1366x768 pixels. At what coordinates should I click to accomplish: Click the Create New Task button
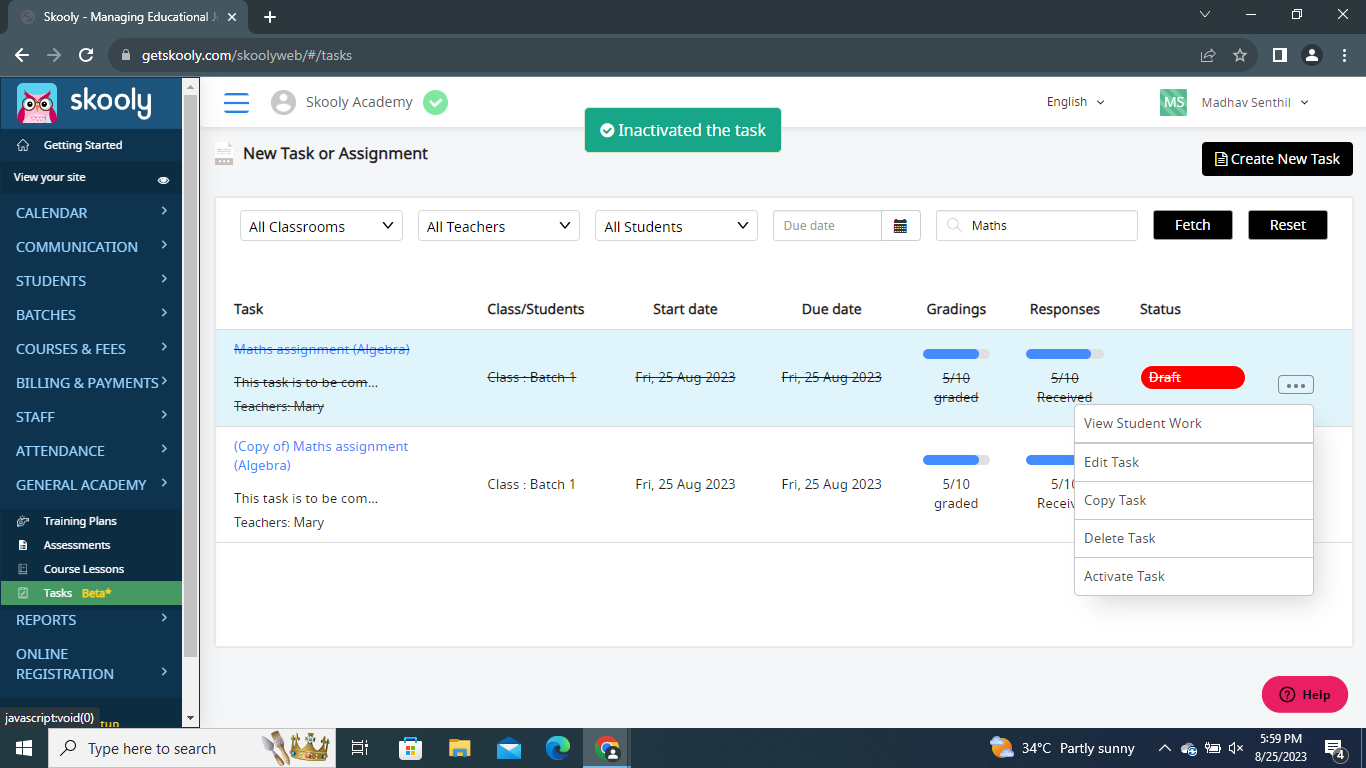click(1277, 159)
